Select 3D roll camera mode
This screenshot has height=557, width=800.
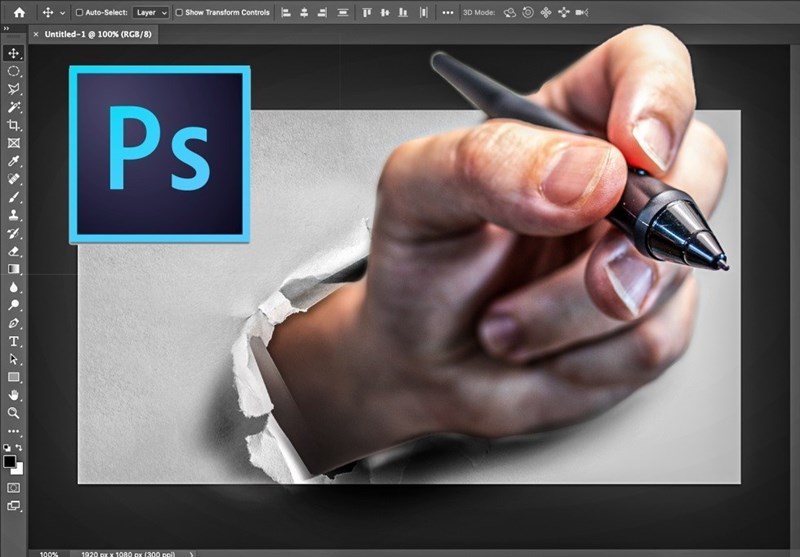pos(528,13)
